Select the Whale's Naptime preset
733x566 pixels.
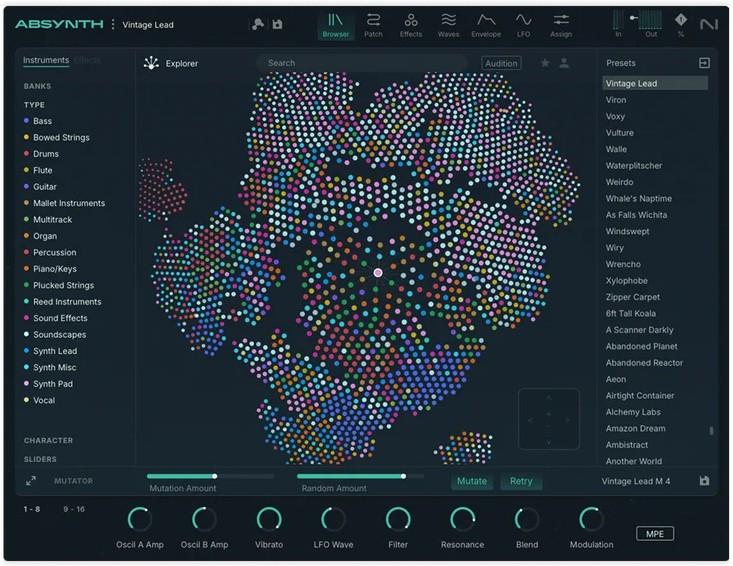(x=639, y=199)
